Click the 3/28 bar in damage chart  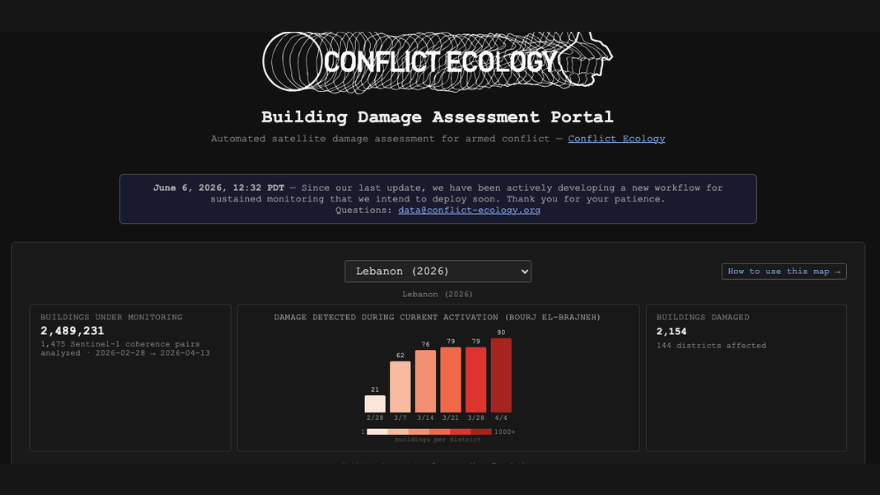tap(476, 379)
